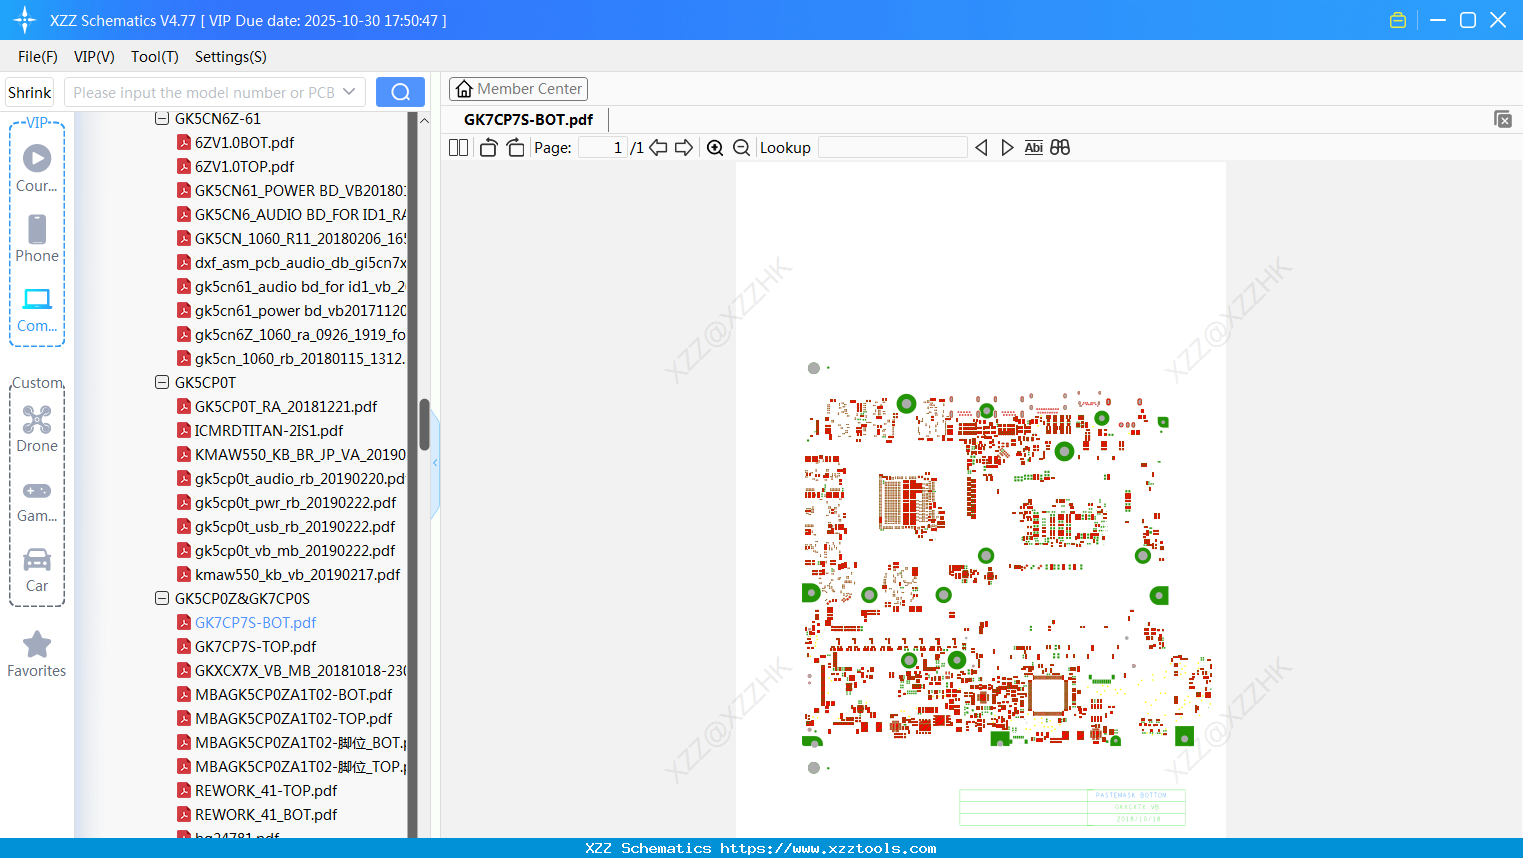Go to the next page arrow
This screenshot has width=1523, height=858.
point(684,148)
